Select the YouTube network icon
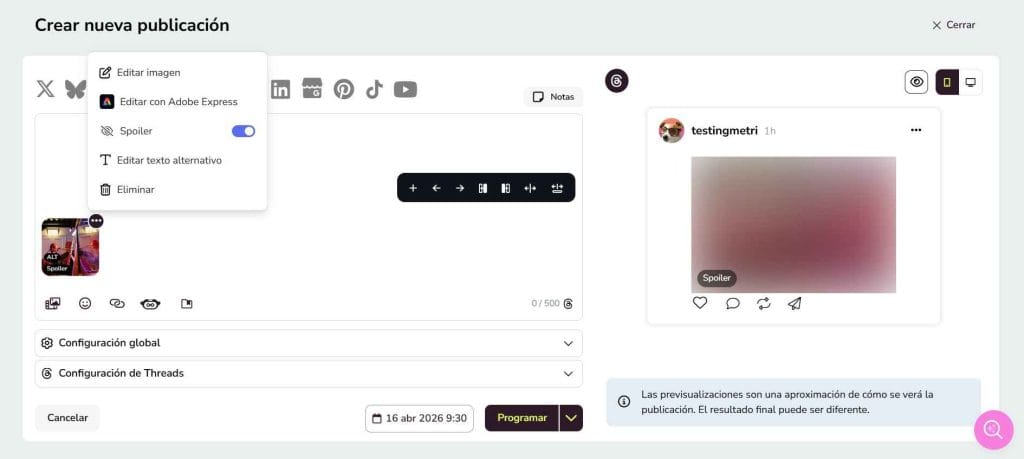 click(x=405, y=89)
